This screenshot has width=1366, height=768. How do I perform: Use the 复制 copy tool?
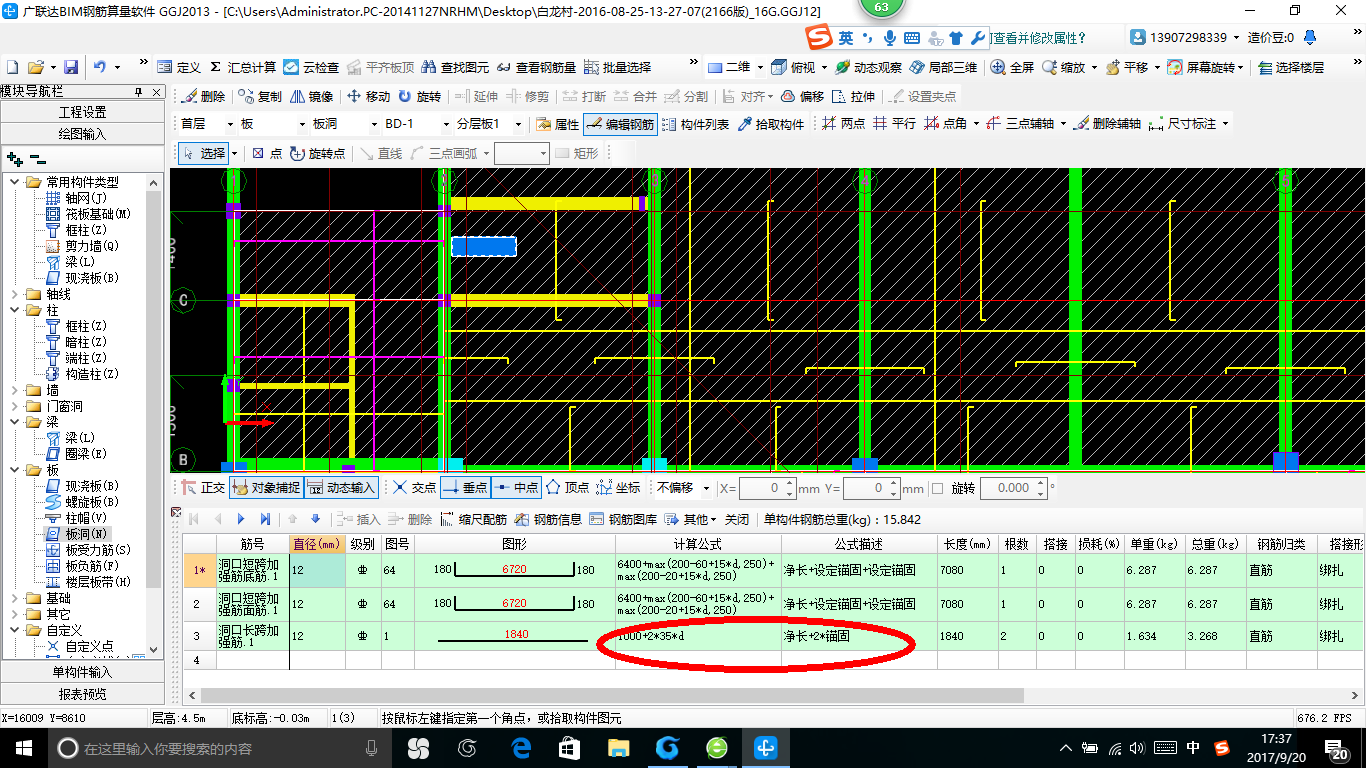(x=260, y=96)
